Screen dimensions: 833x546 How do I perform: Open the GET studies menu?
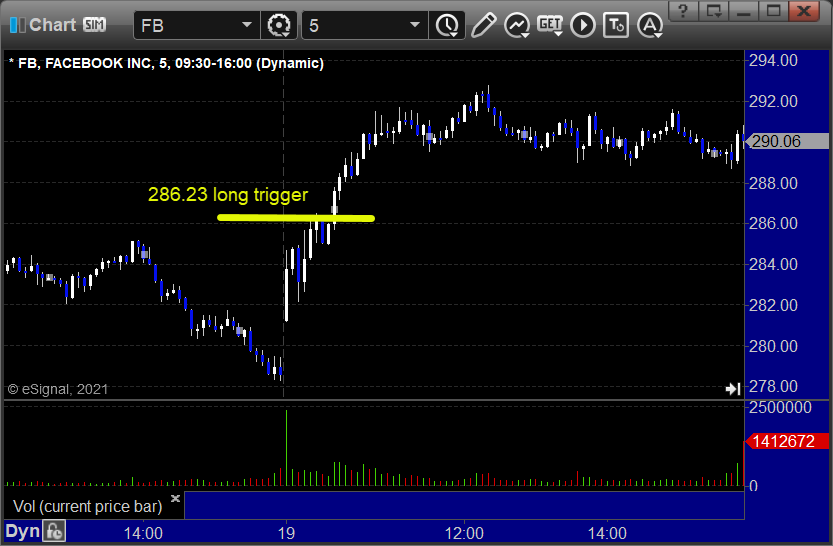[x=550, y=25]
